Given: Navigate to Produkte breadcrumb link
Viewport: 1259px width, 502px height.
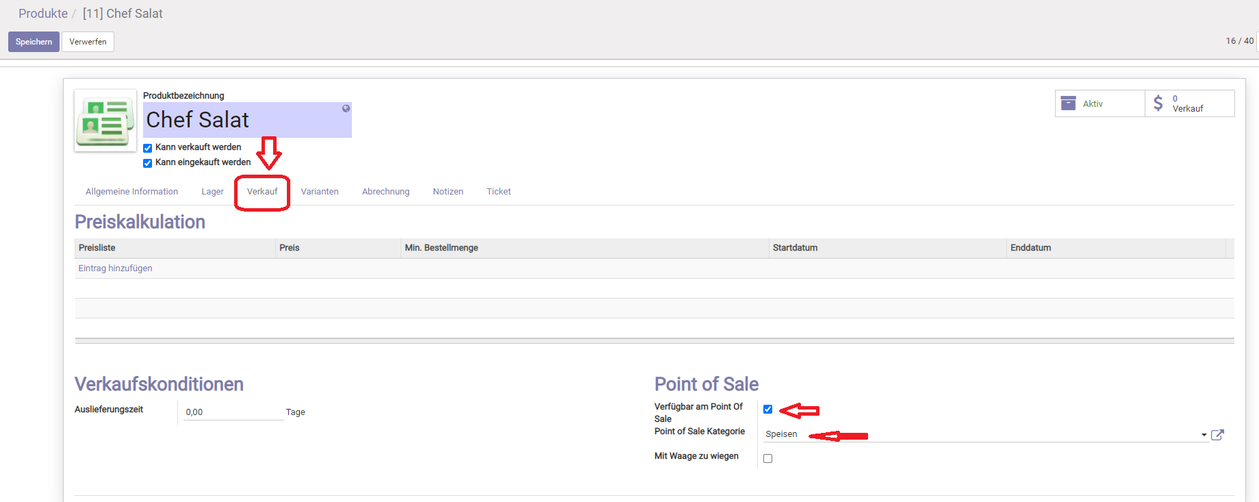Looking at the screenshot, I should (43, 14).
